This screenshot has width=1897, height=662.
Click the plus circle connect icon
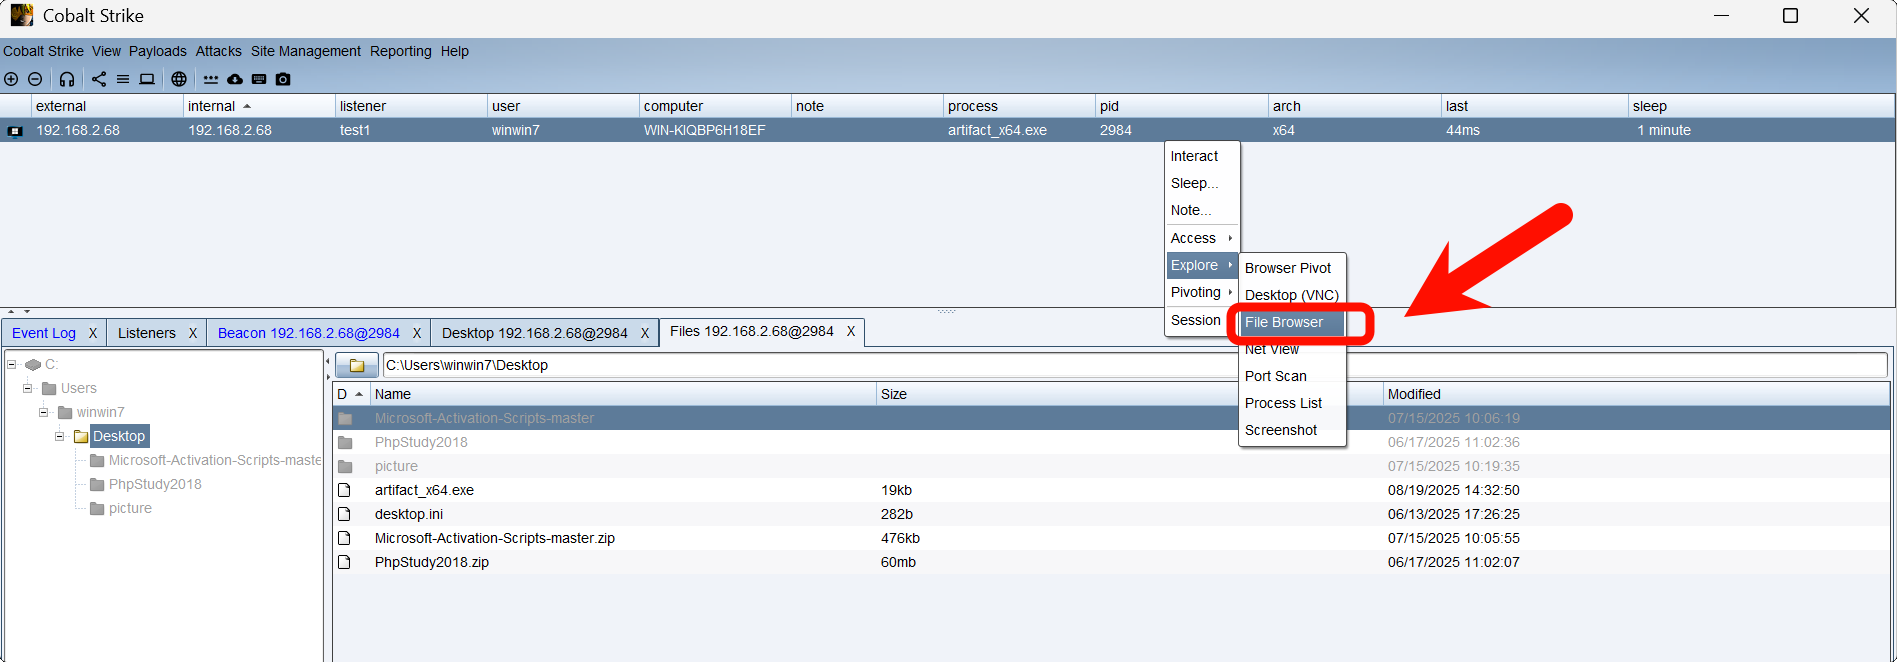(11, 79)
